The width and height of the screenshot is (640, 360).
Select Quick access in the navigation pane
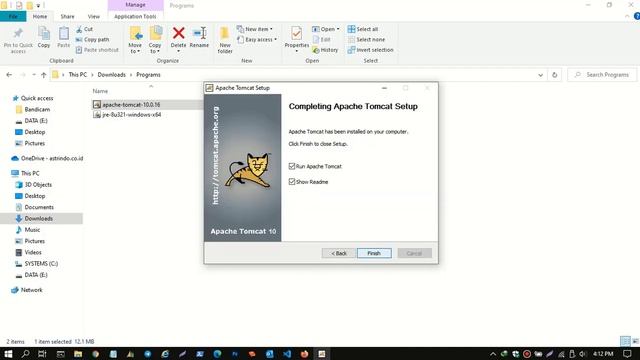37,98
